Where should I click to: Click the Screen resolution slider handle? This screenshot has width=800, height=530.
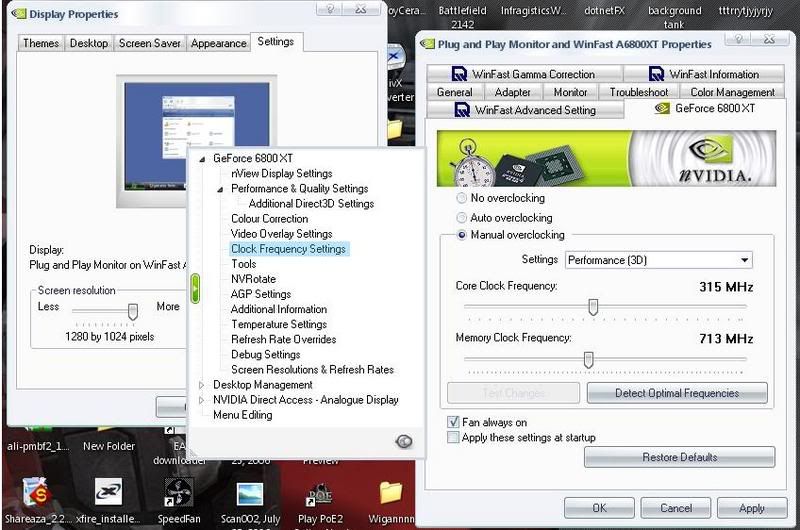coord(133,311)
